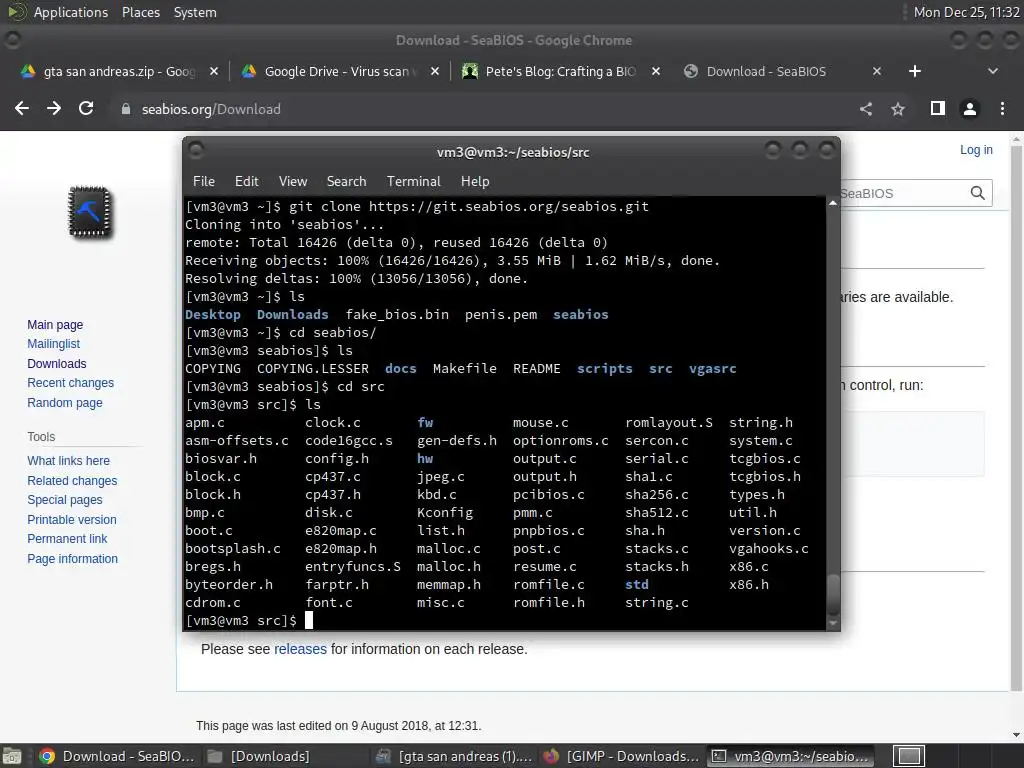Viewport: 1024px width, 768px height.
Task: Click the releases link
Action: pyautogui.click(x=300, y=649)
